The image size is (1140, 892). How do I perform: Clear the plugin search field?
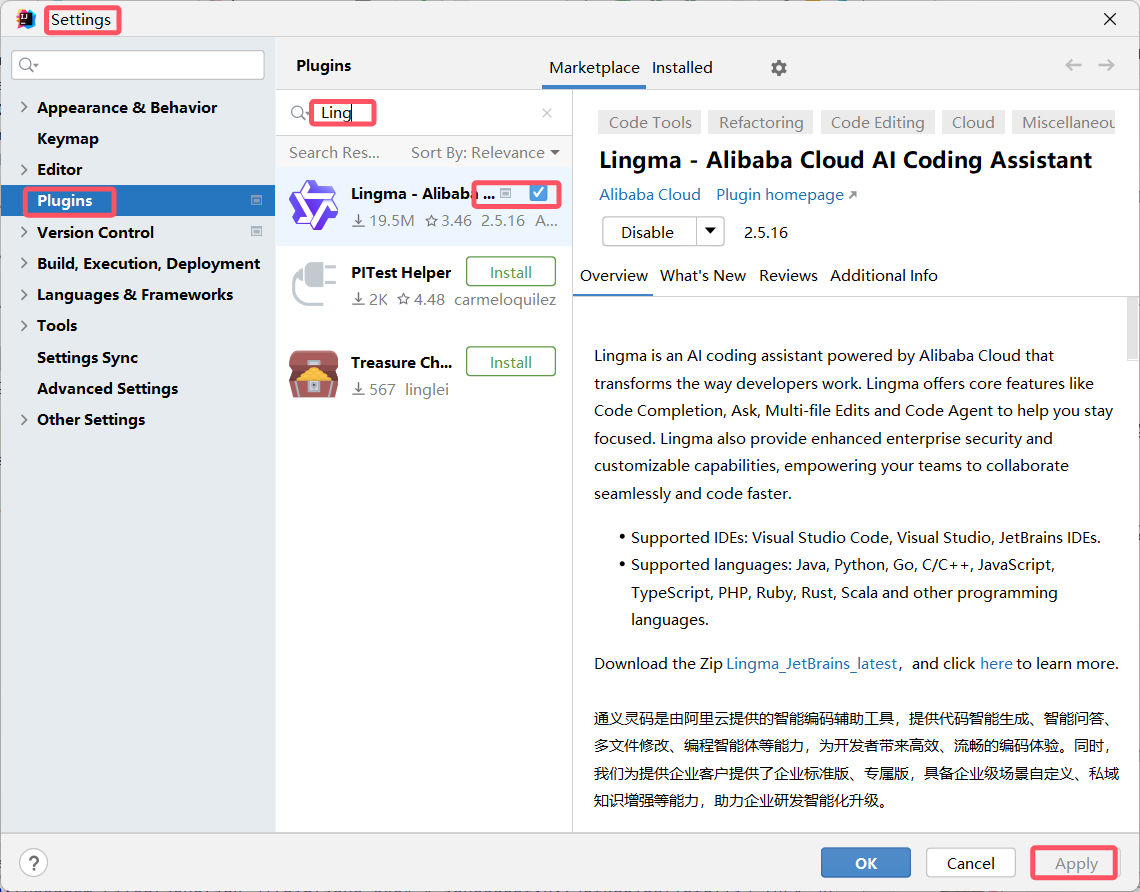coord(547,113)
